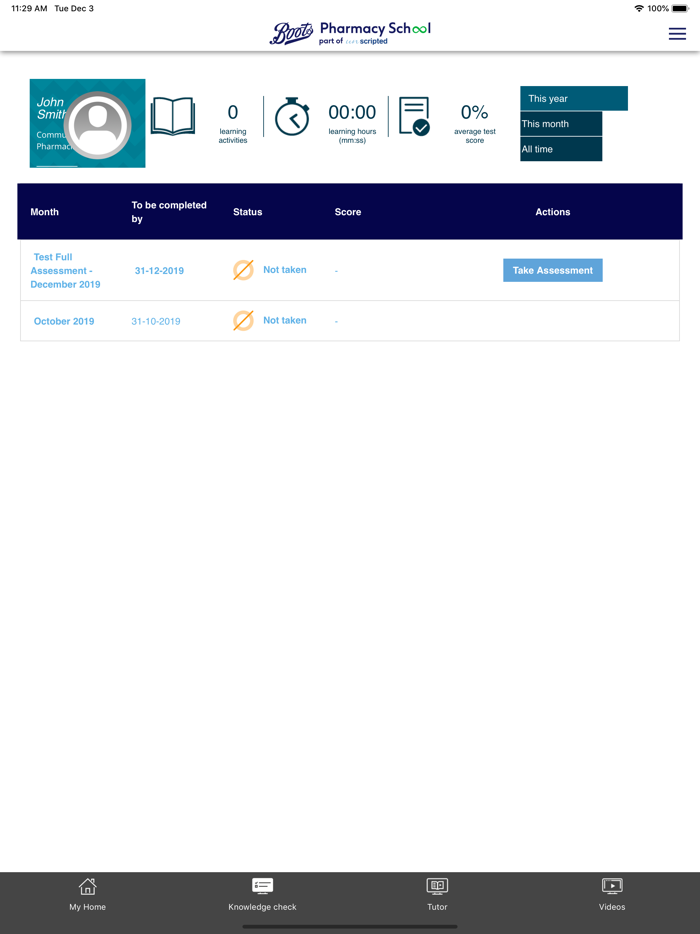The image size is (700, 934).
Task: Tap the Knowledge check icon
Action: pos(262,886)
